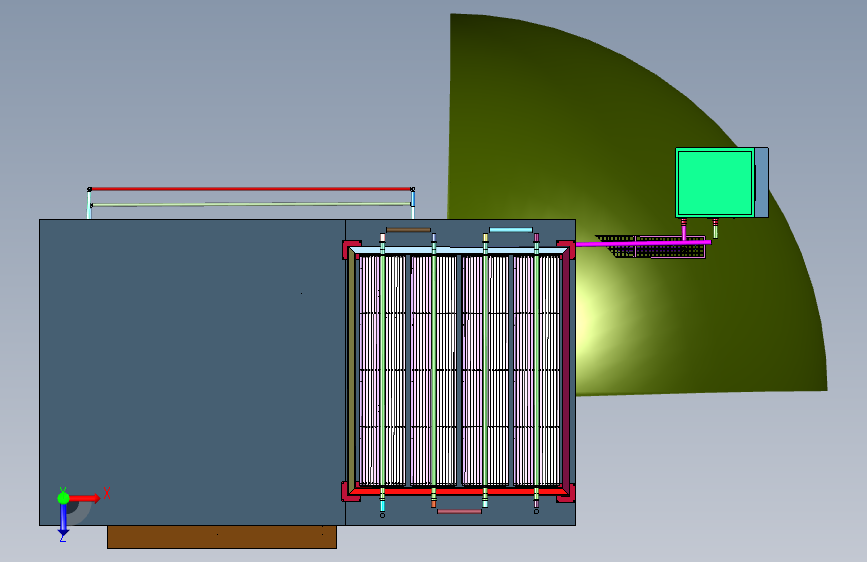
Task: Select the large blue-gray left panel
Action: (x=192, y=372)
